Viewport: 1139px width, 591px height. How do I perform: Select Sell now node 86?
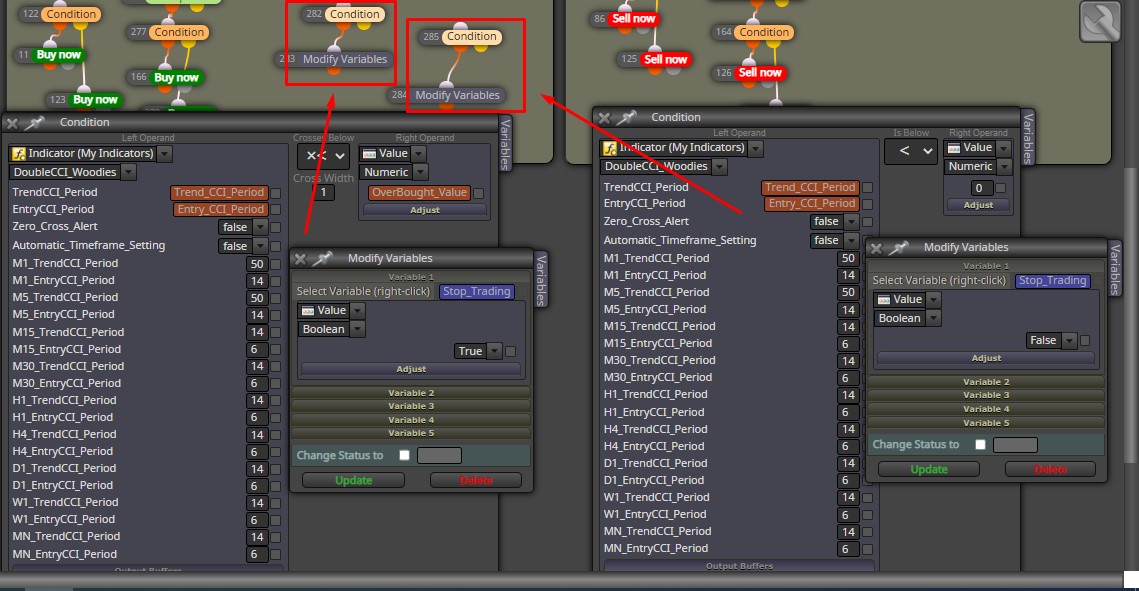point(633,18)
